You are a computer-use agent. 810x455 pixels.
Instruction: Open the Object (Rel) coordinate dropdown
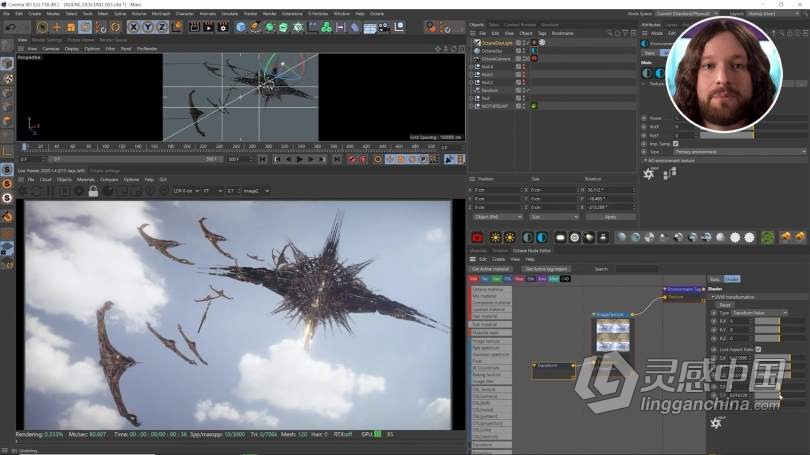click(497, 217)
